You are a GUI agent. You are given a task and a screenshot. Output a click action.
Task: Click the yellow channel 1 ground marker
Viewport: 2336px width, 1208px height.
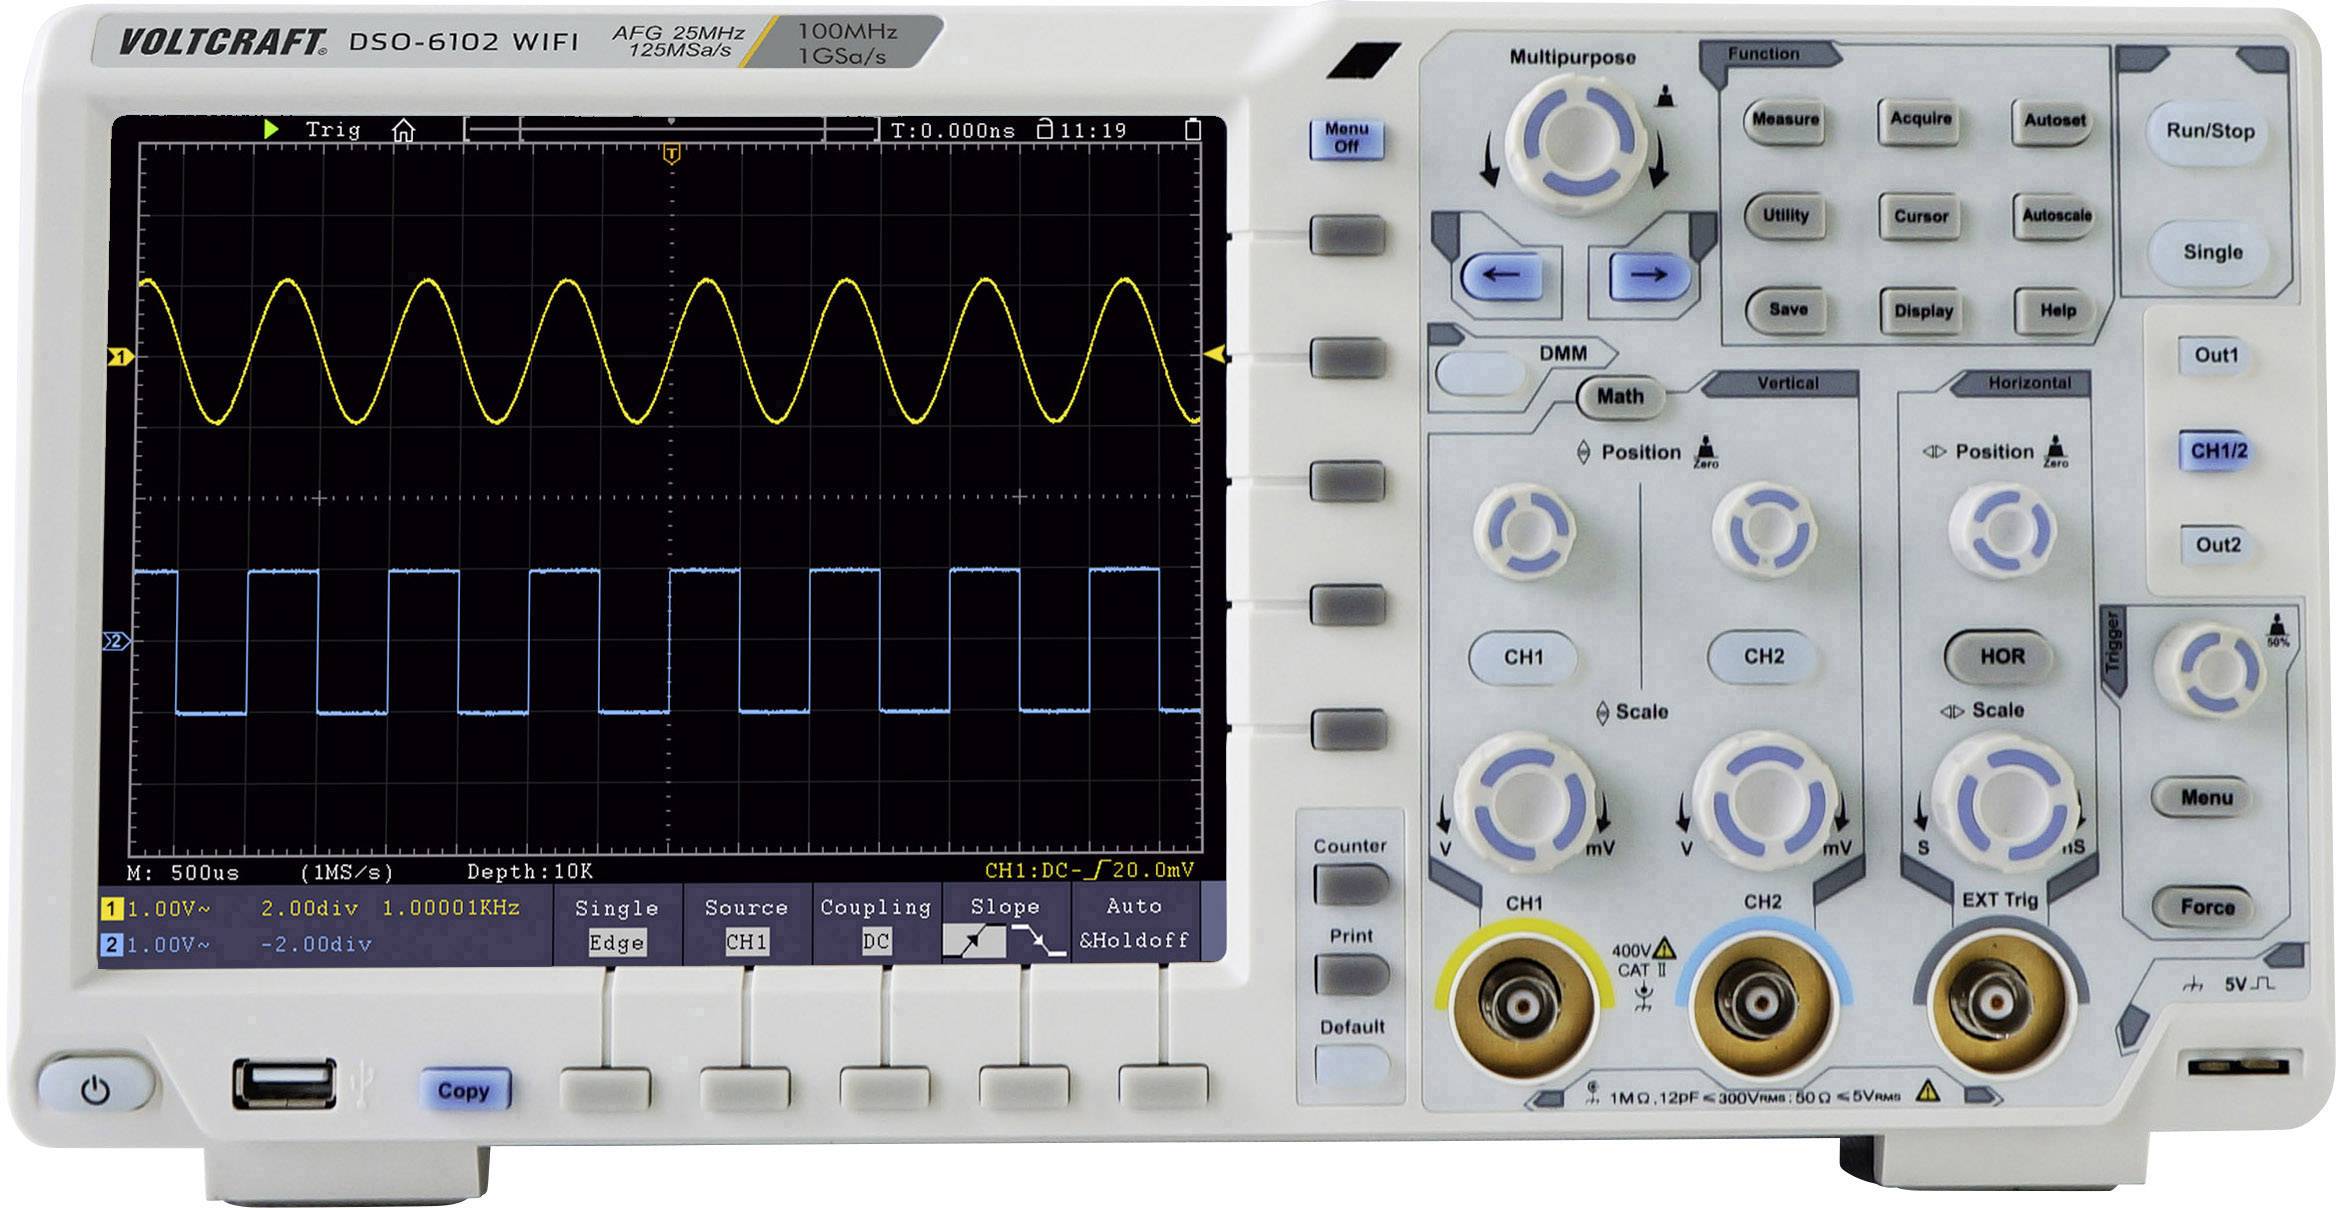click(x=120, y=357)
